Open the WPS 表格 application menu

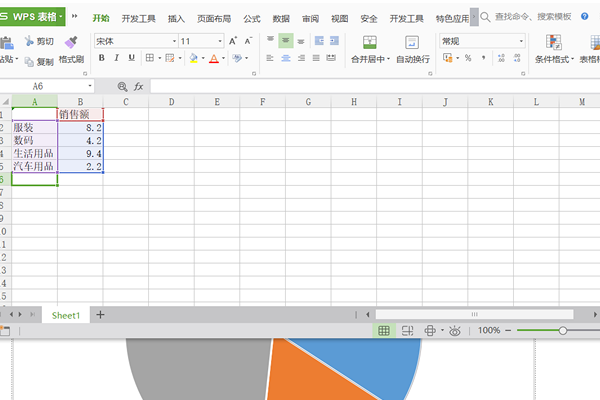[32, 17]
